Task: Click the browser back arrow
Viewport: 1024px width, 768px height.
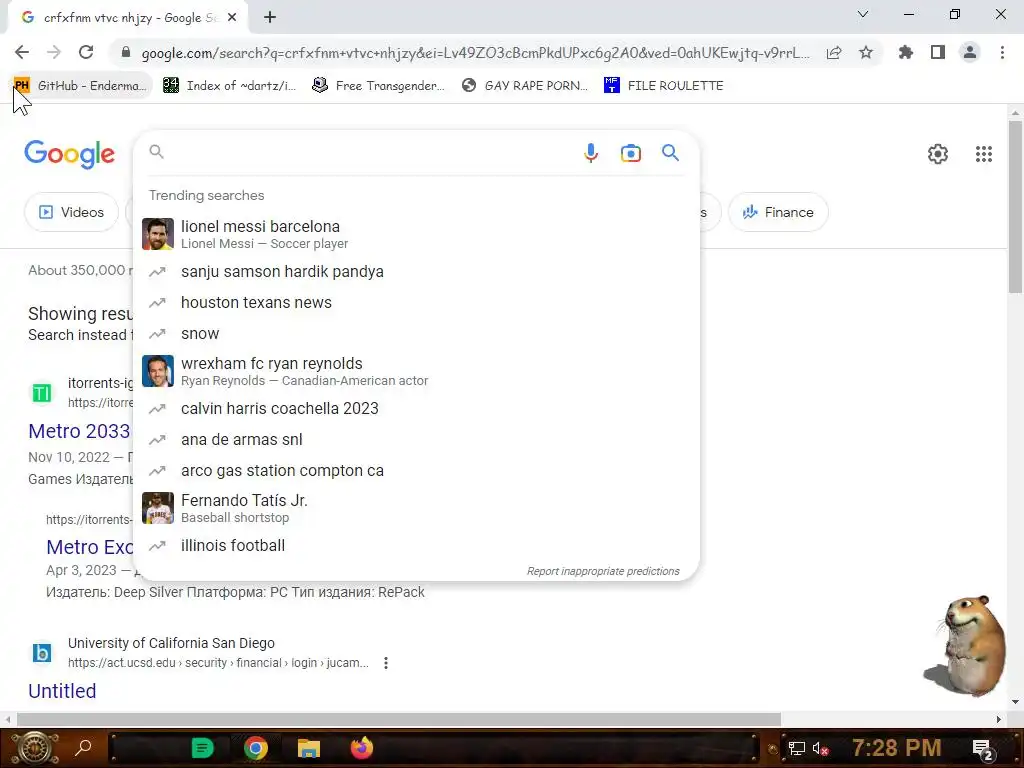Action: pos(22,52)
